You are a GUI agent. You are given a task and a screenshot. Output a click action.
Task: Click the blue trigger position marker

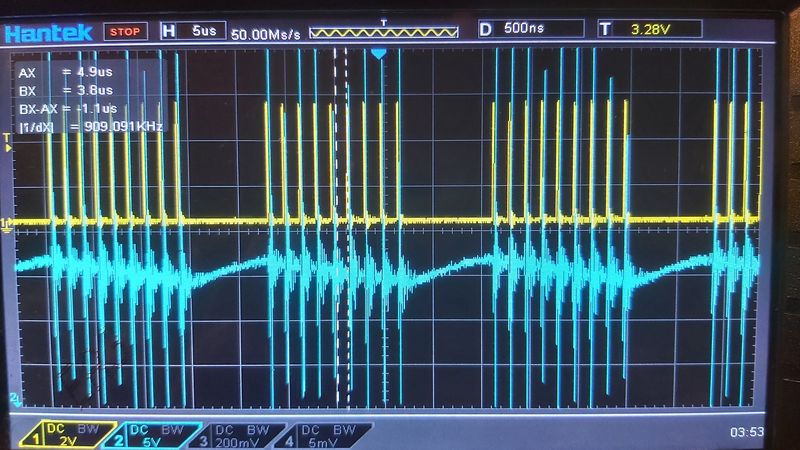(x=378, y=54)
